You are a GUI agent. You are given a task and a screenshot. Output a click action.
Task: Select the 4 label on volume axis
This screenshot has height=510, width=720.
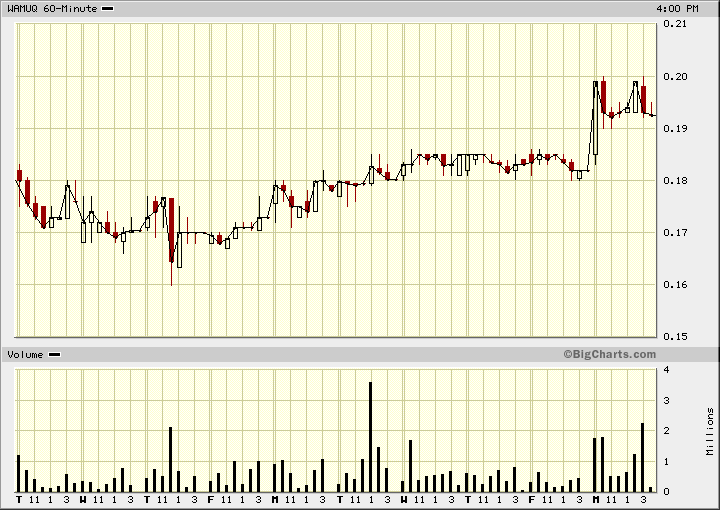point(666,370)
